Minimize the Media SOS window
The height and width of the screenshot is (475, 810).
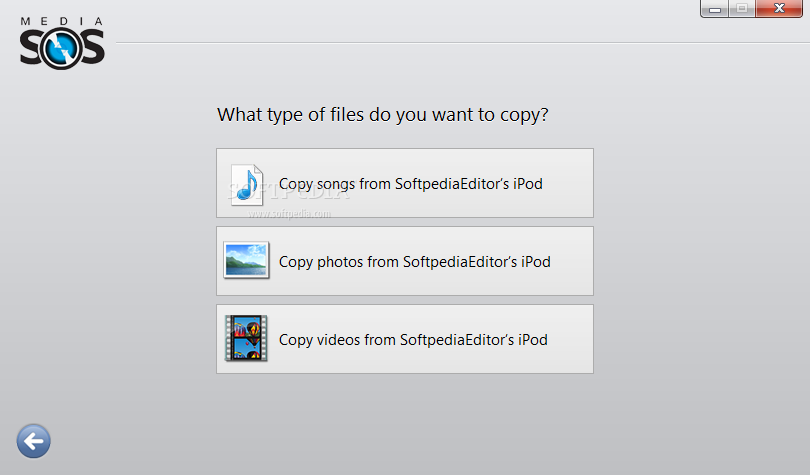coord(715,9)
